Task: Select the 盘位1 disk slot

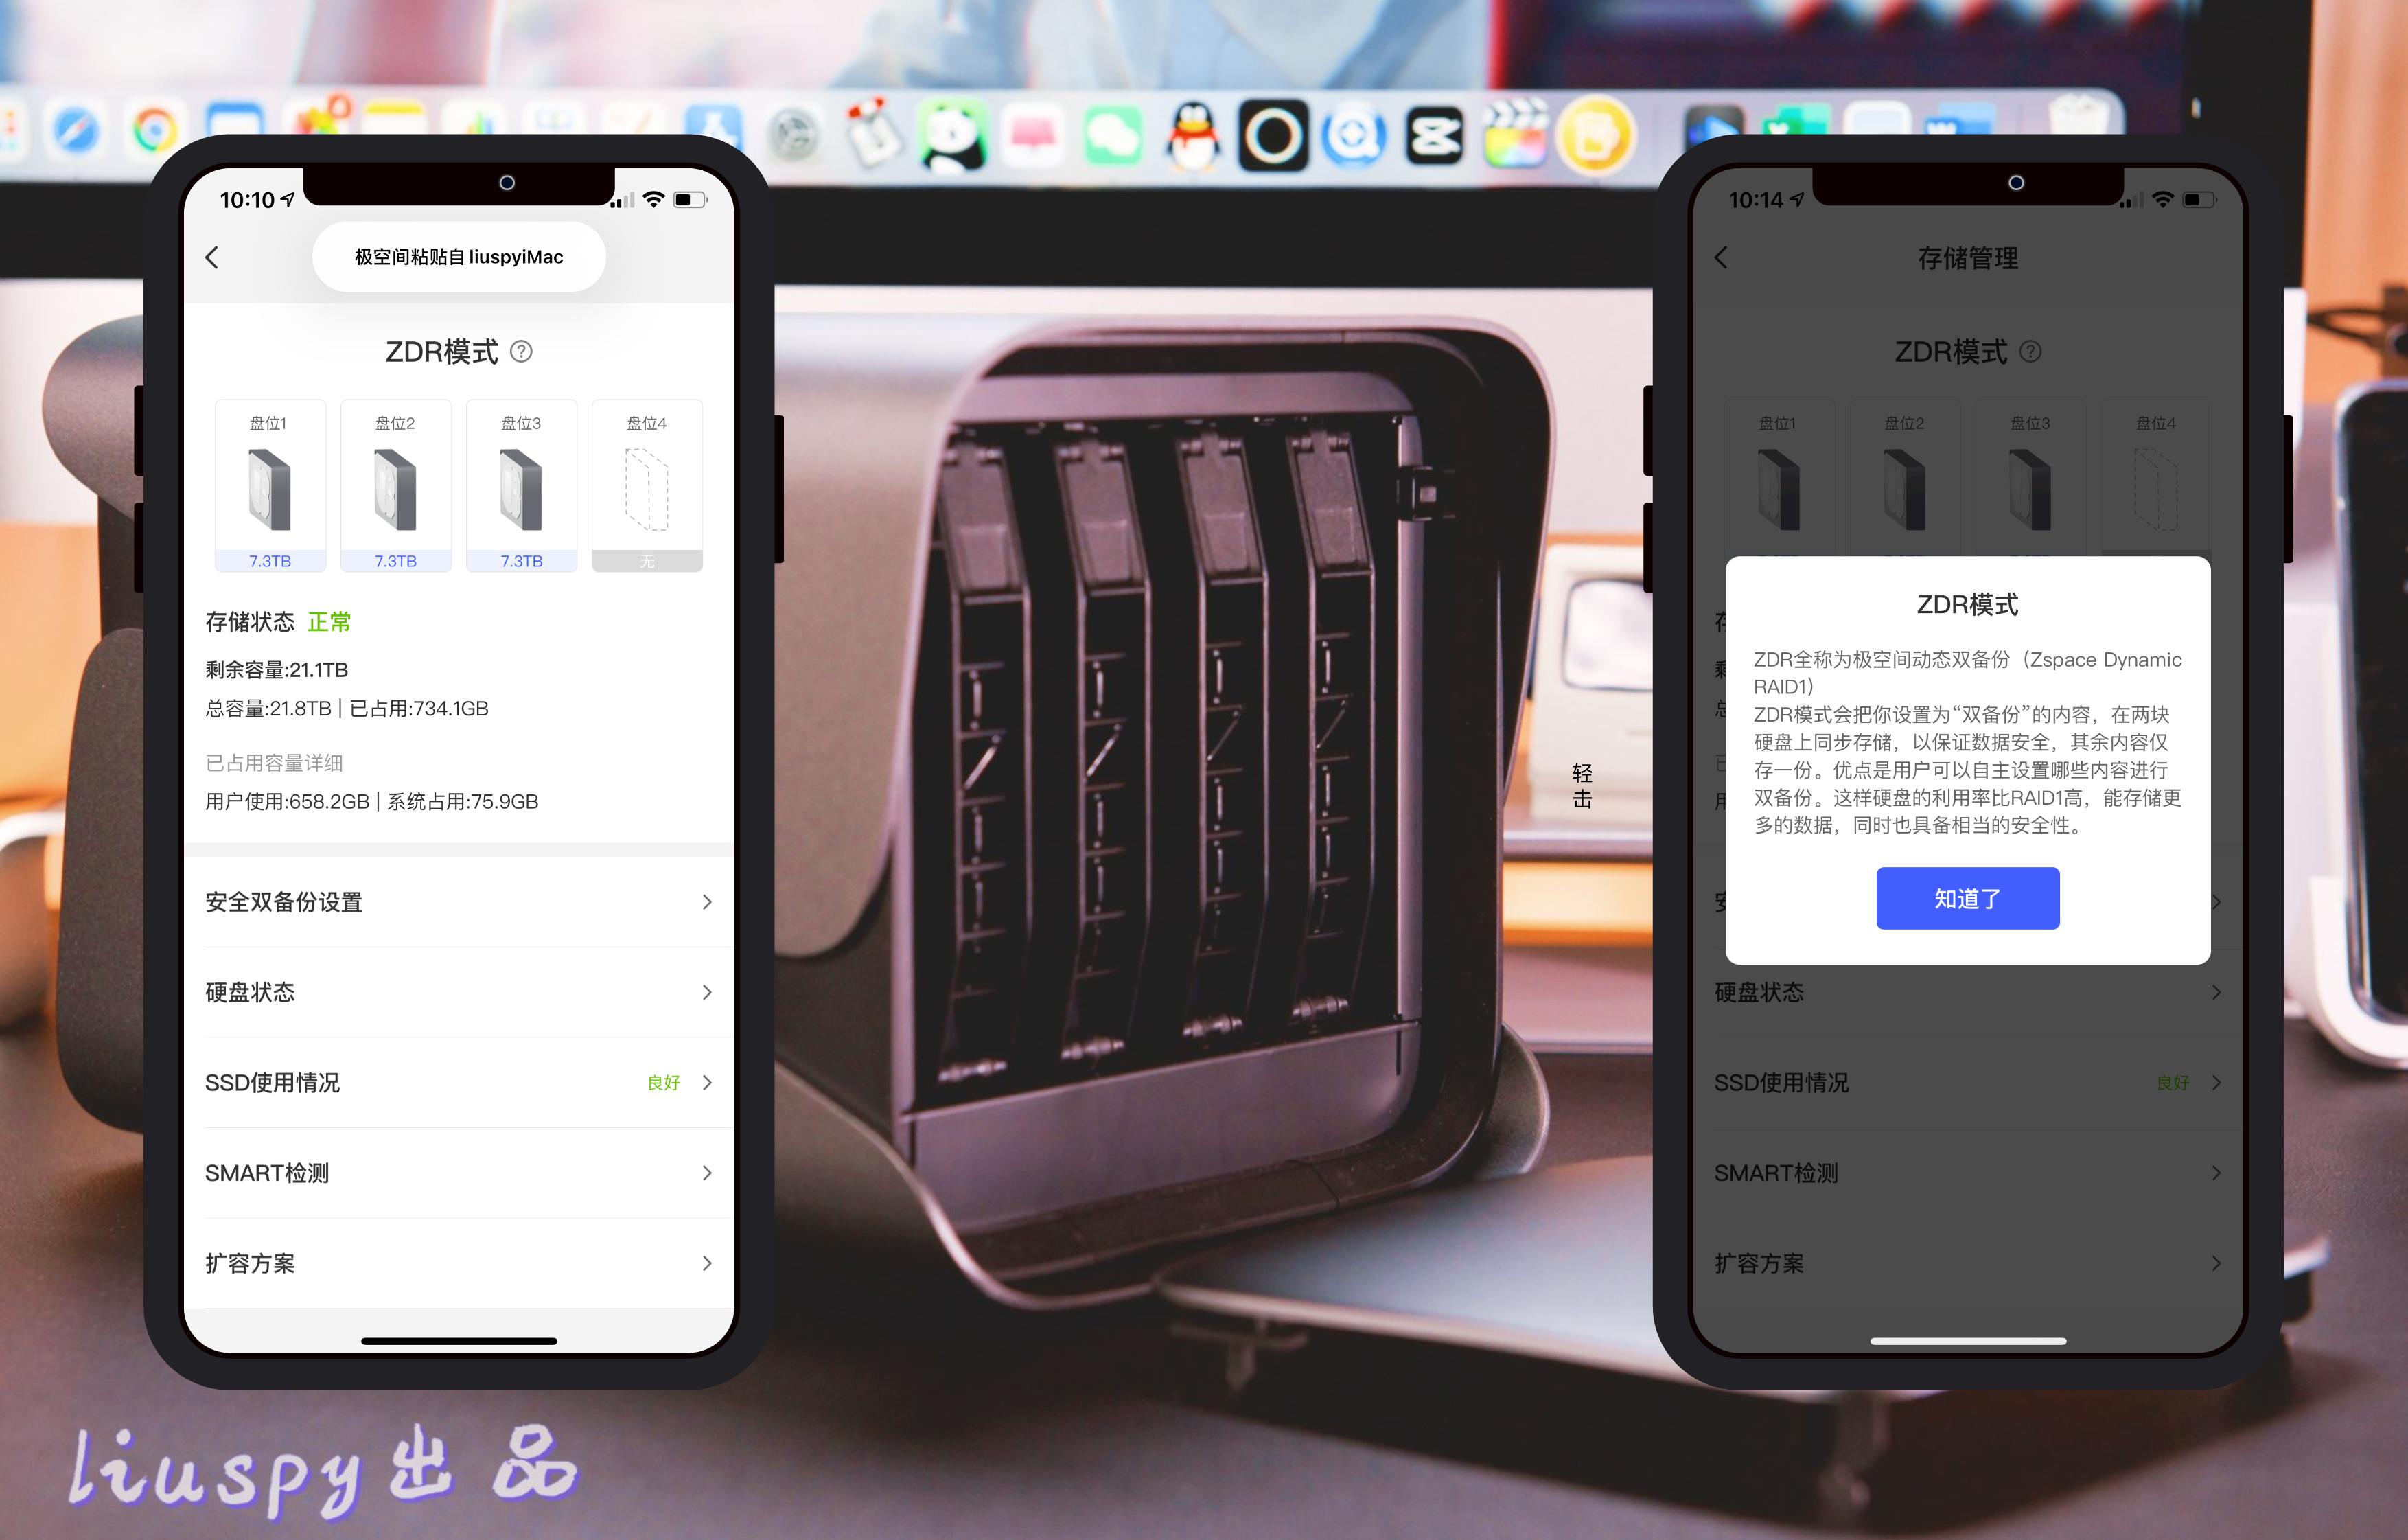Action: coord(270,486)
